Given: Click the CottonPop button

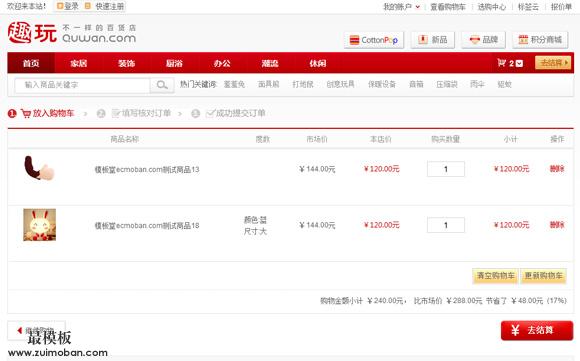Looking at the screenshot, I should (x=374, y=40).
